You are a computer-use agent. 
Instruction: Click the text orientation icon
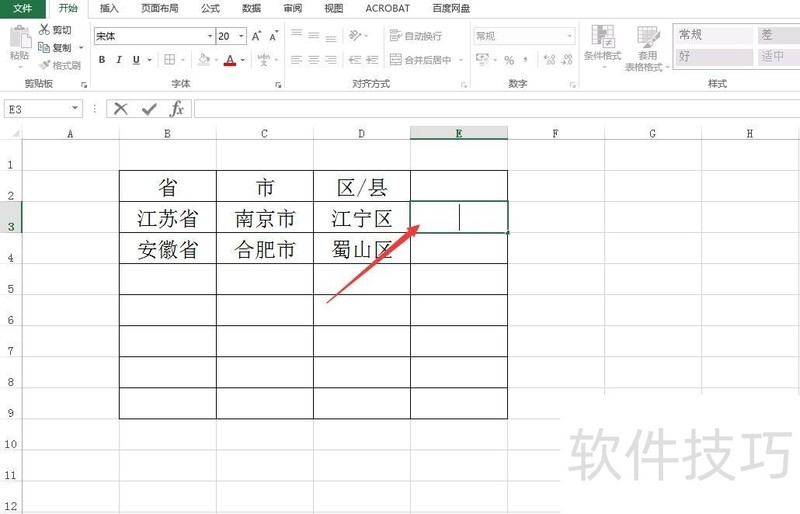(x=355, y=35)
